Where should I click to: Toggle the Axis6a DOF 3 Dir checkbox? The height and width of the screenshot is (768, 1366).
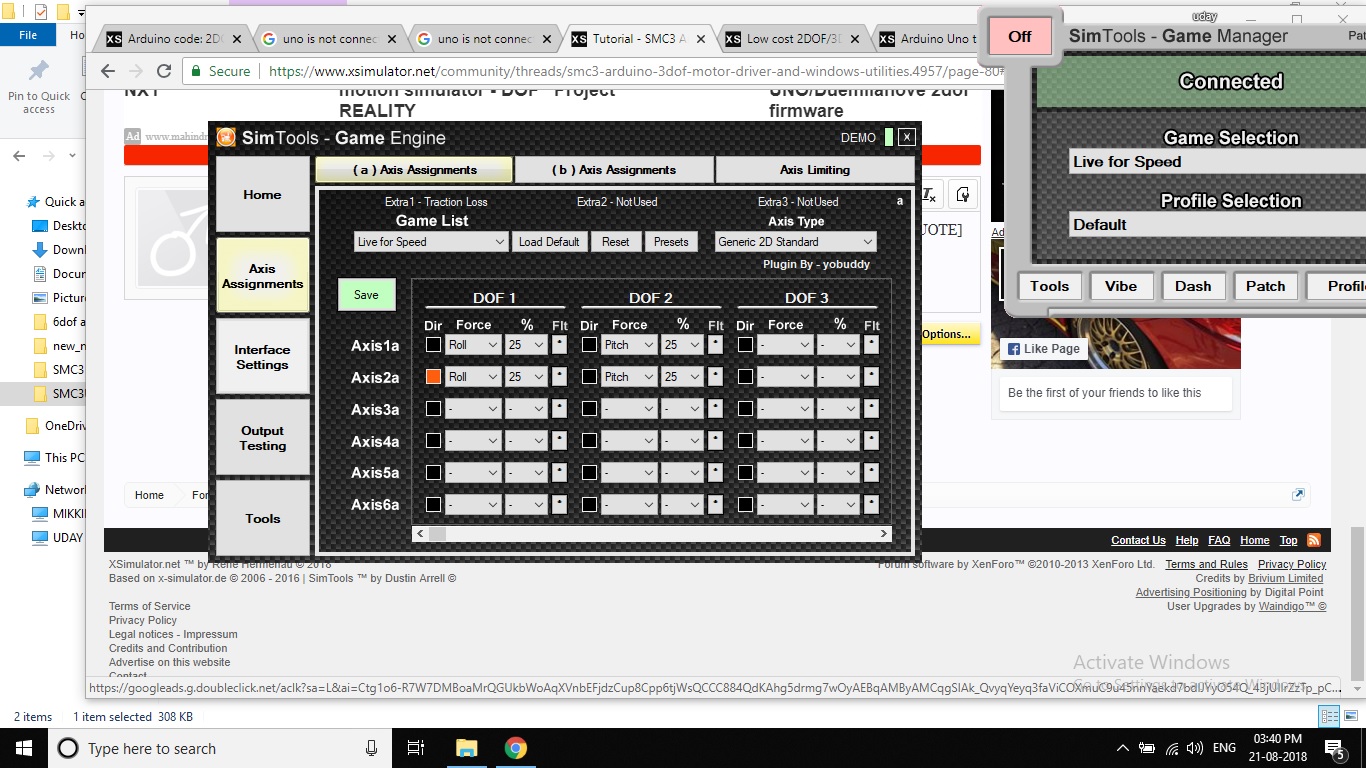tap(745, 505)
